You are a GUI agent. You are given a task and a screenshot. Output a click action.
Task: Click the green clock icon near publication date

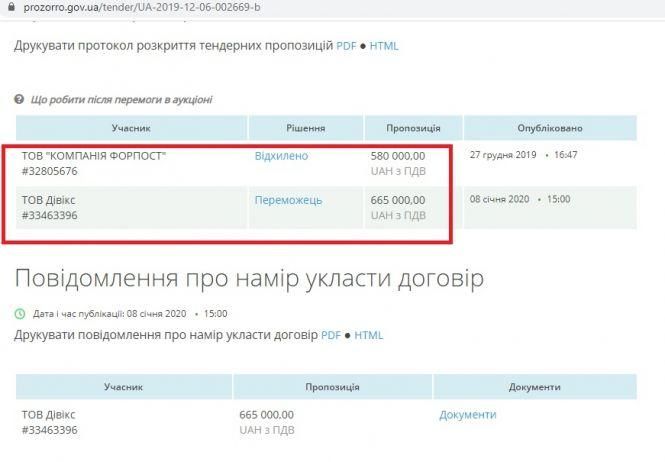pos(20,314)
